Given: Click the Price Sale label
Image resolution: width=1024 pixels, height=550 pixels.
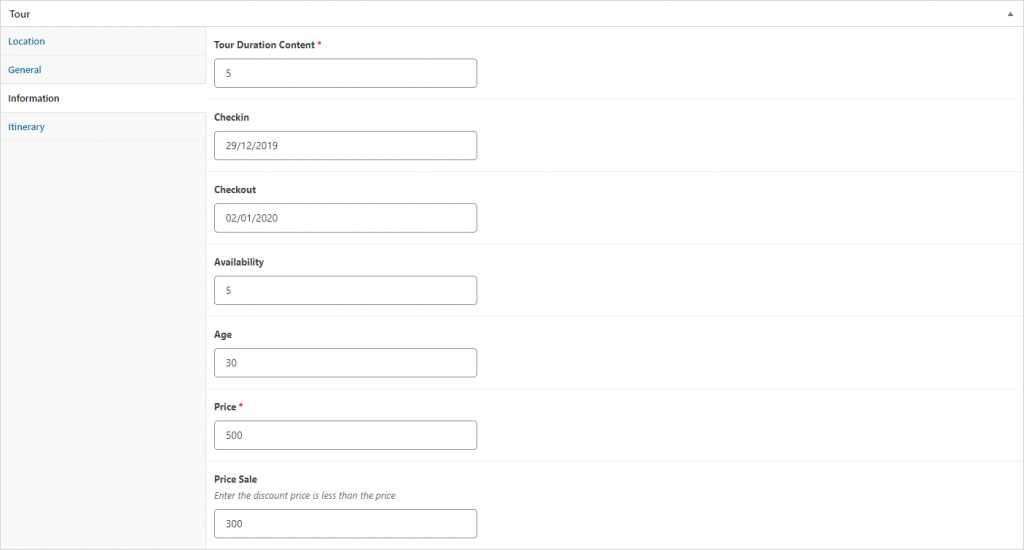Looking at the screenshot, I should tap(236, 479).
